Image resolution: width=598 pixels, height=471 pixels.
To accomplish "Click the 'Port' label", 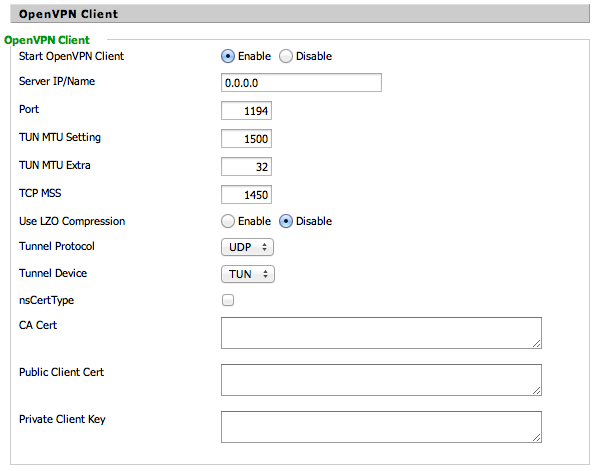I will (29, 109).
